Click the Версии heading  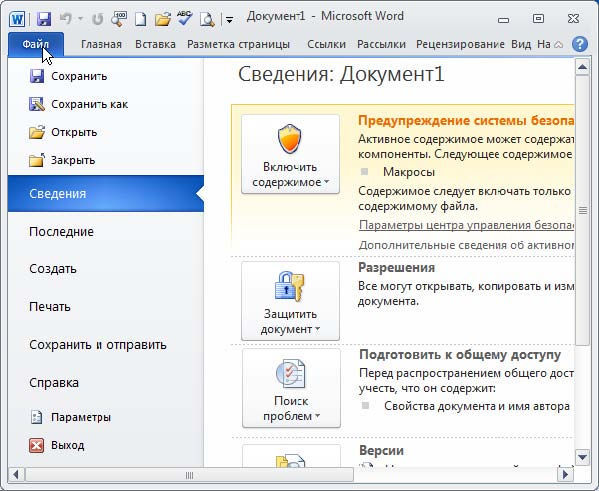pos(381,450)
